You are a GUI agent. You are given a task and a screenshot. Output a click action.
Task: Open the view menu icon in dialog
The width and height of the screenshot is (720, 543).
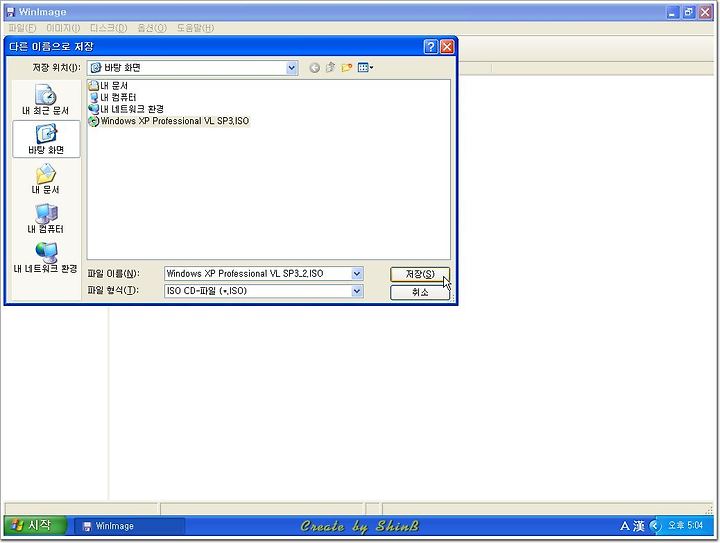pyautogui.click(x=366, y=68)
